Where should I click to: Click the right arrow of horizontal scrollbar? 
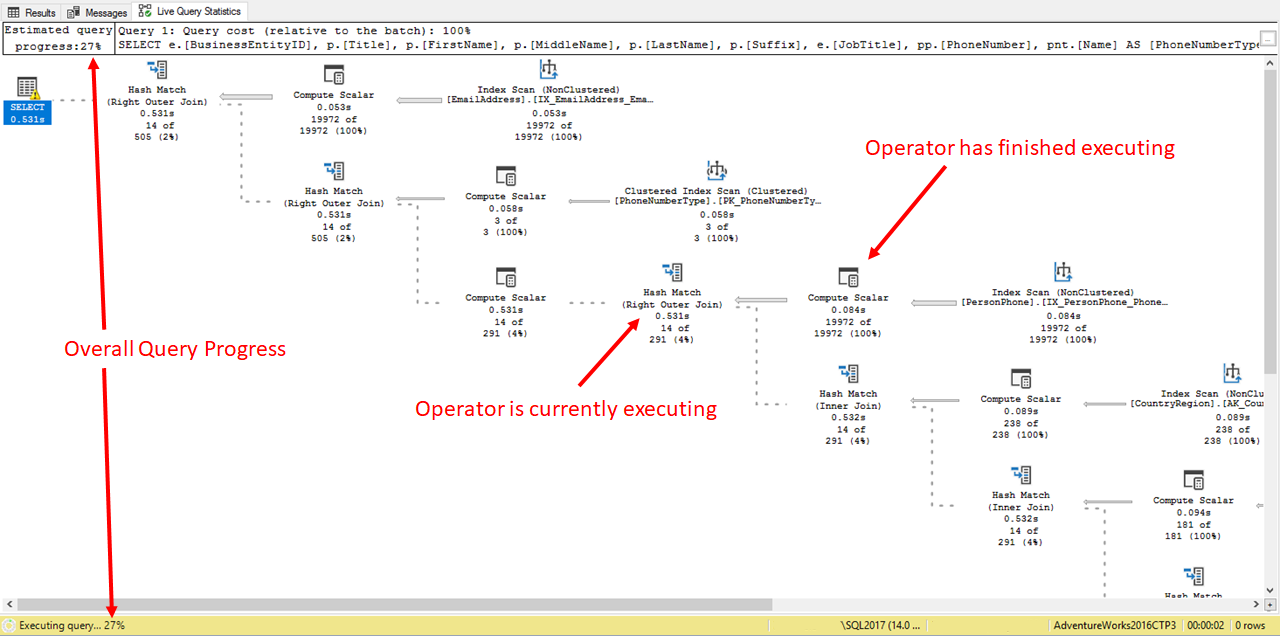(1254, 603)
